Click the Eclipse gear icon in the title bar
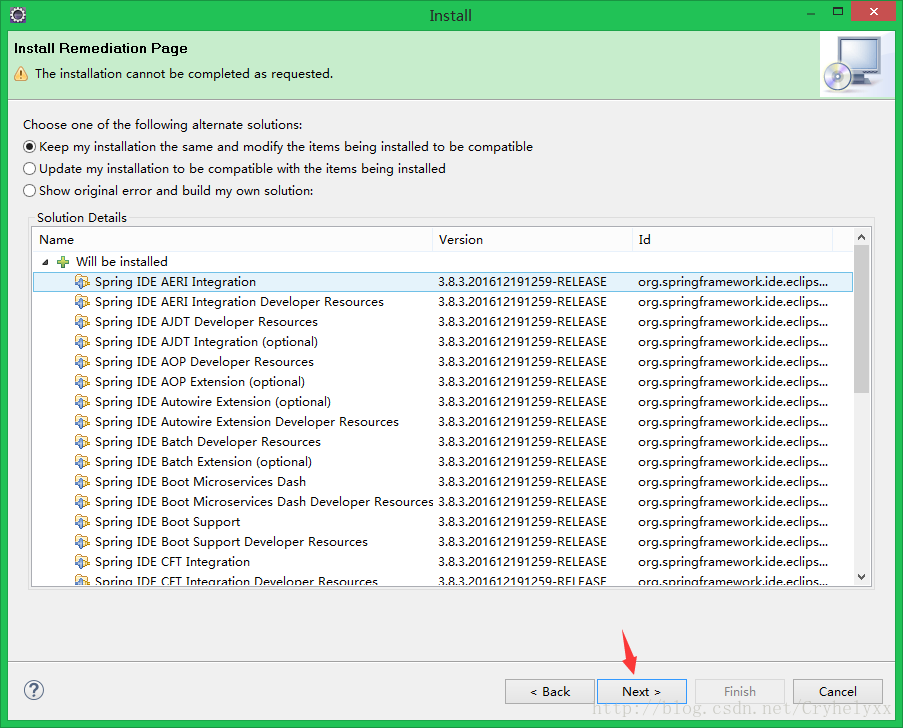Screen dimensions: 903x728 [18, 14]
